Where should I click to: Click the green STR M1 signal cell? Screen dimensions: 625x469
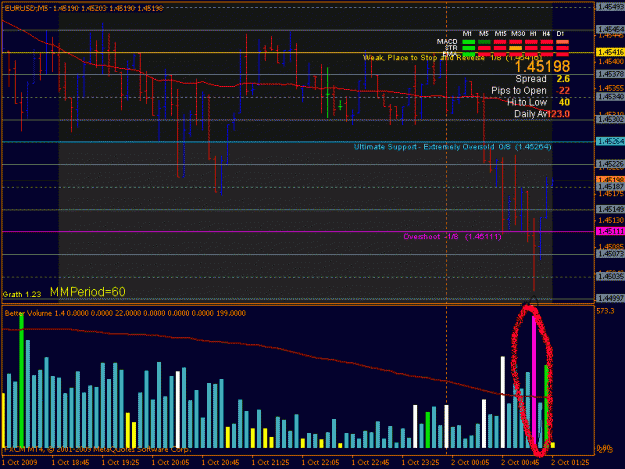coord(469,48)
